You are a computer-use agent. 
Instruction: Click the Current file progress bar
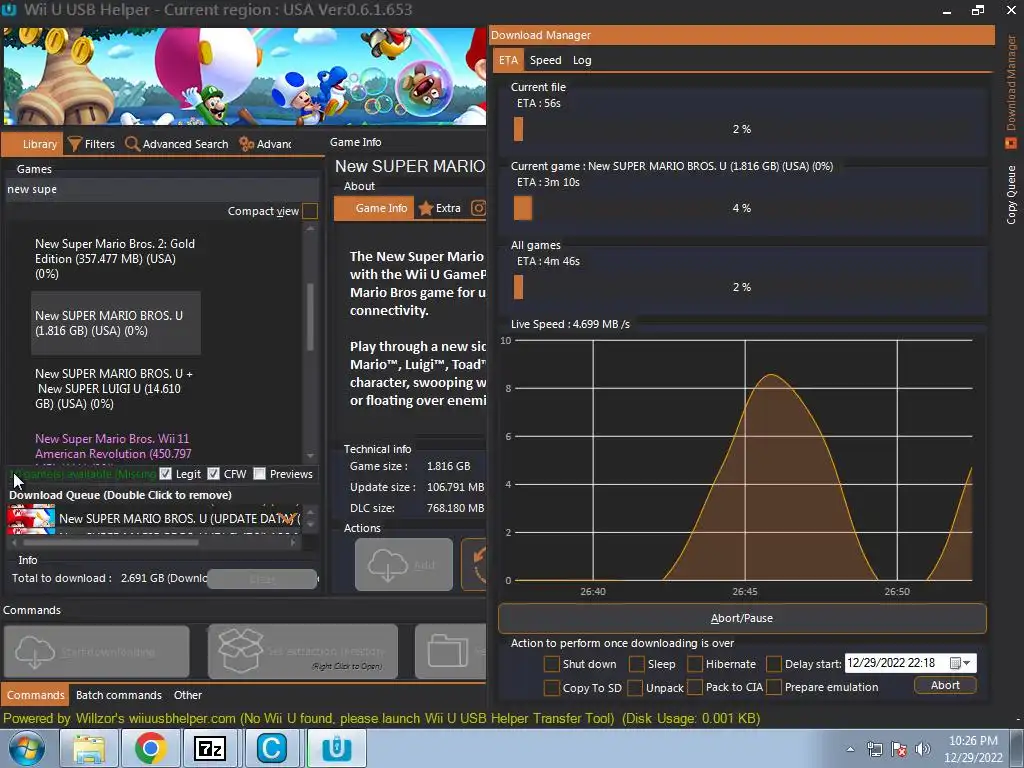[742, 129]
